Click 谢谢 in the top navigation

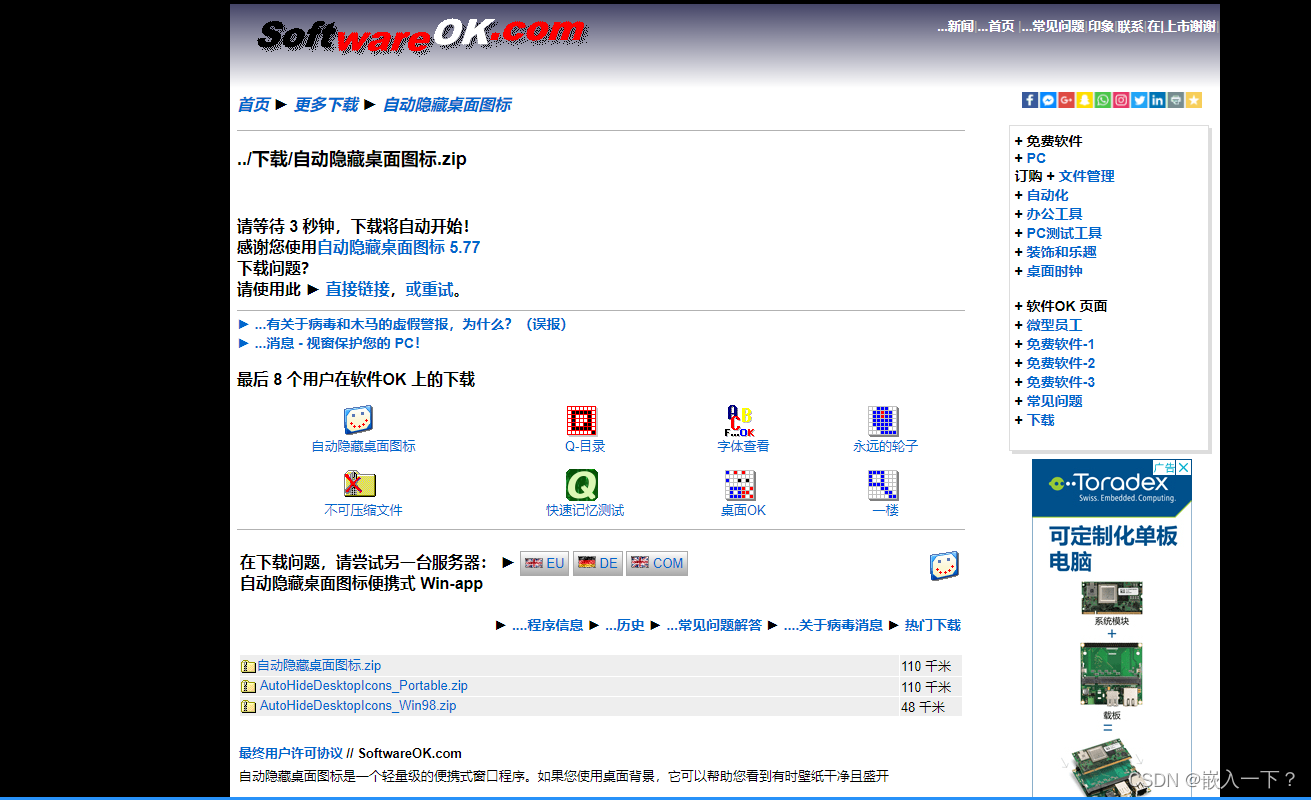[1203, 27]
